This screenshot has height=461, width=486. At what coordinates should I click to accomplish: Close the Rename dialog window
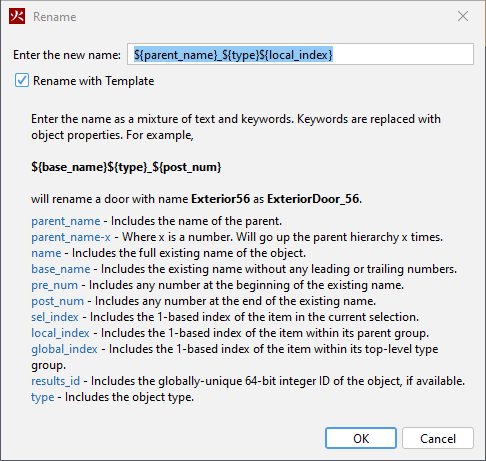pyautogui.click(x=463, y=16)
